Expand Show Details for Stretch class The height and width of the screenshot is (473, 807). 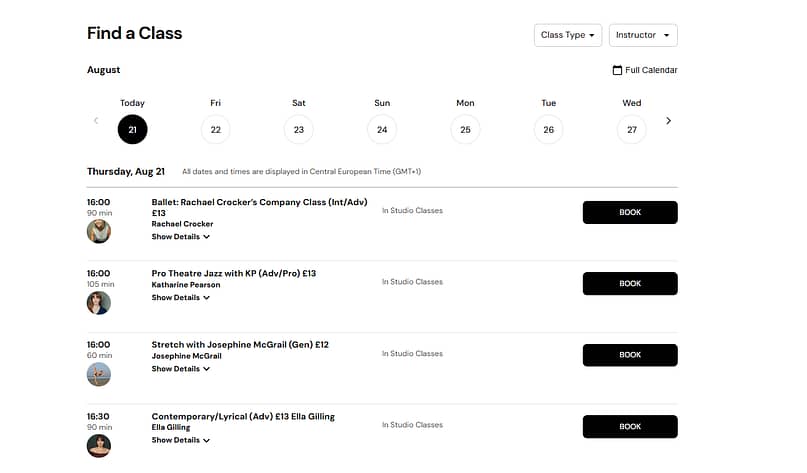tap(181, 369)
